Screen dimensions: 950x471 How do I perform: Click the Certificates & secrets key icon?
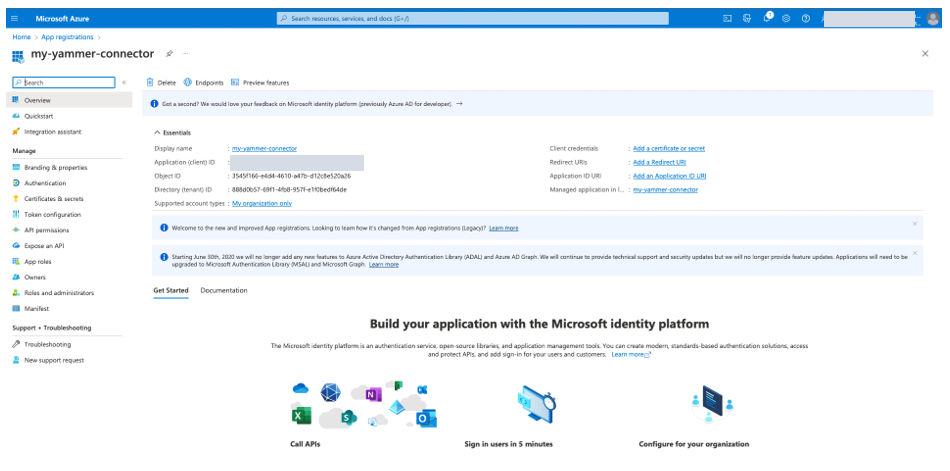(16, 199)
